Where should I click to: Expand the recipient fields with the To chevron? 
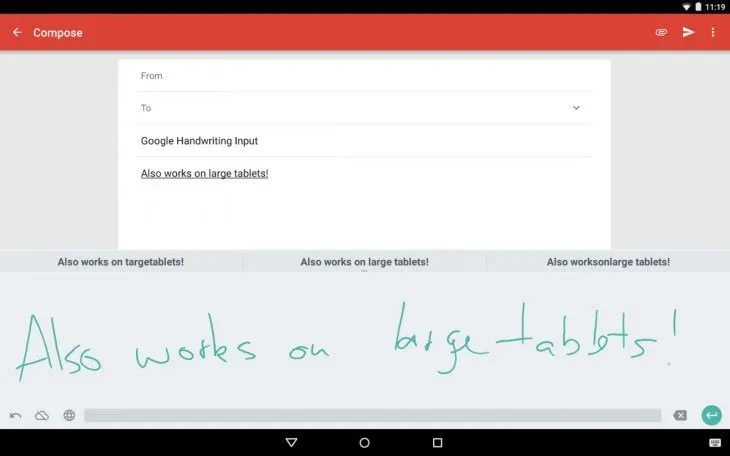[576, 108]
